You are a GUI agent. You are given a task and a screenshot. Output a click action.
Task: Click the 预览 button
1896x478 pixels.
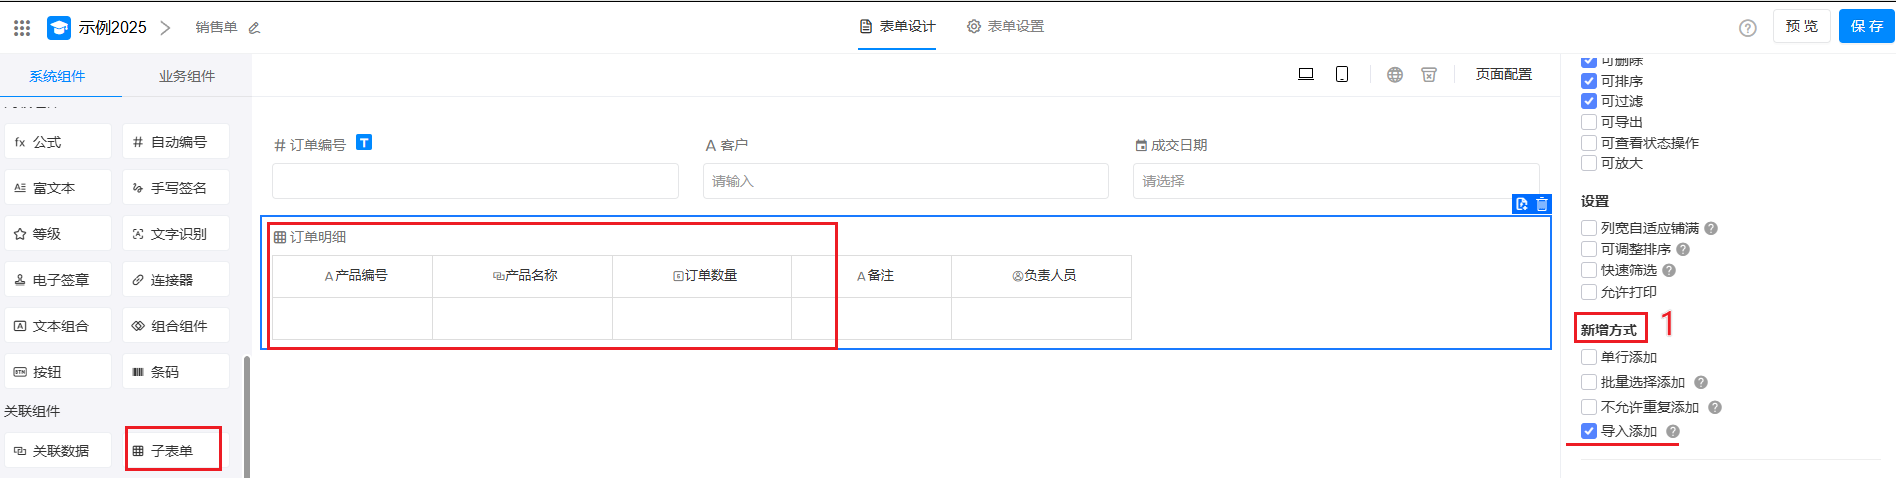click(x=1801, y=26)
